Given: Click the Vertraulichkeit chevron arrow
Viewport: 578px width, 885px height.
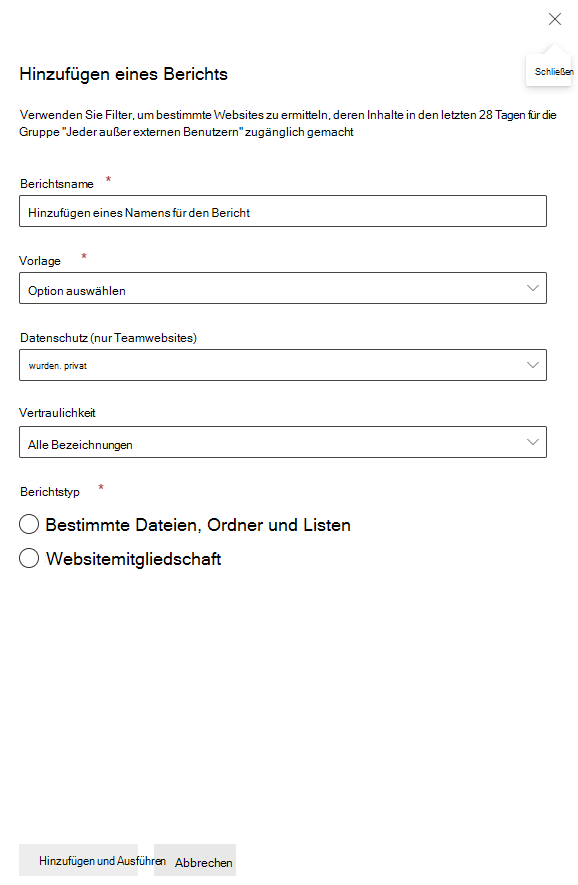Looking at the screenshot, I should [x=532, y=442].
